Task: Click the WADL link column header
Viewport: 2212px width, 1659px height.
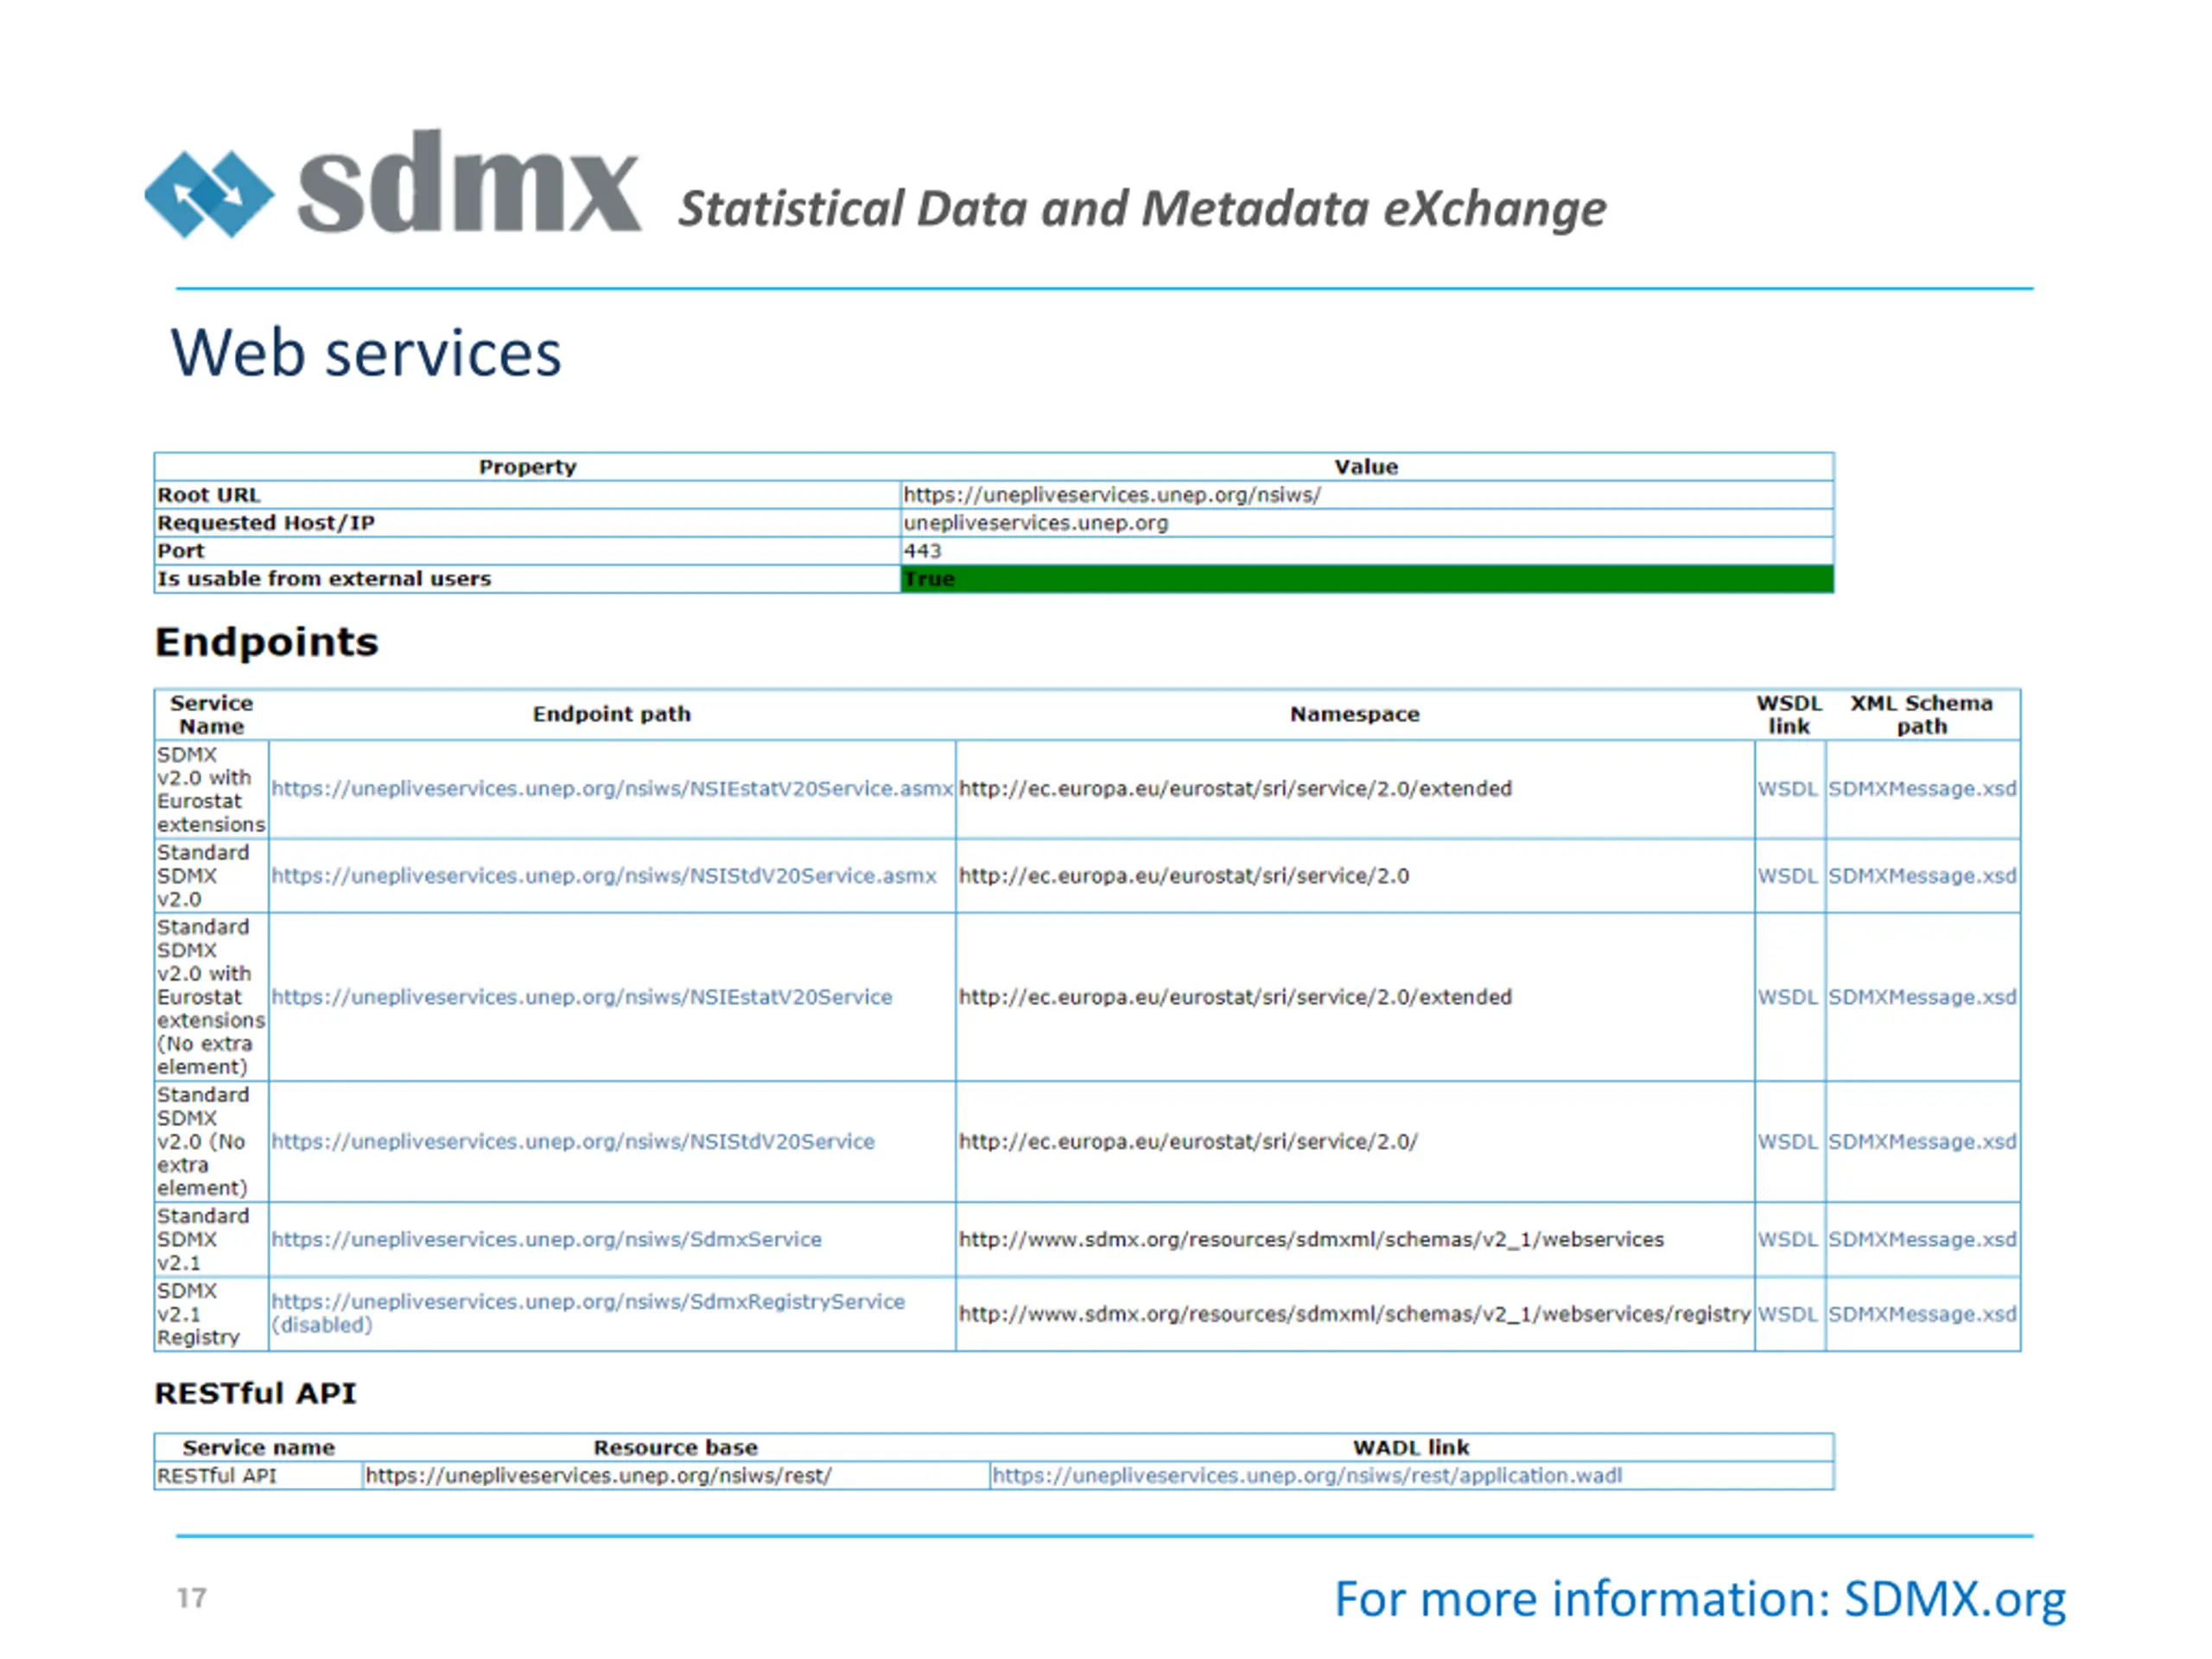Action: (x=1411, y=1448)
